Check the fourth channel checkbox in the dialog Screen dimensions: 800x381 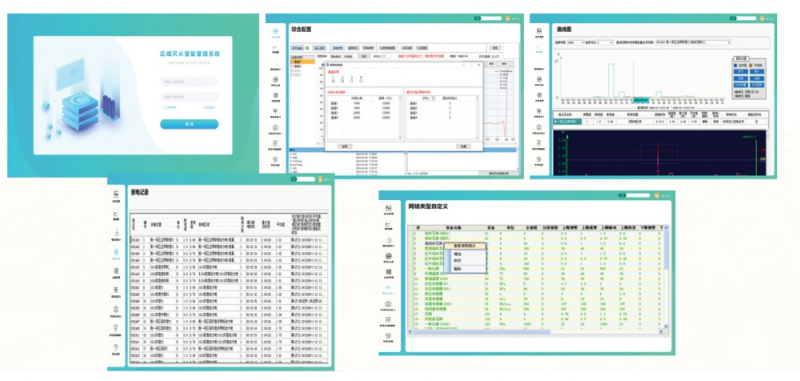click(x=361, y=80)
